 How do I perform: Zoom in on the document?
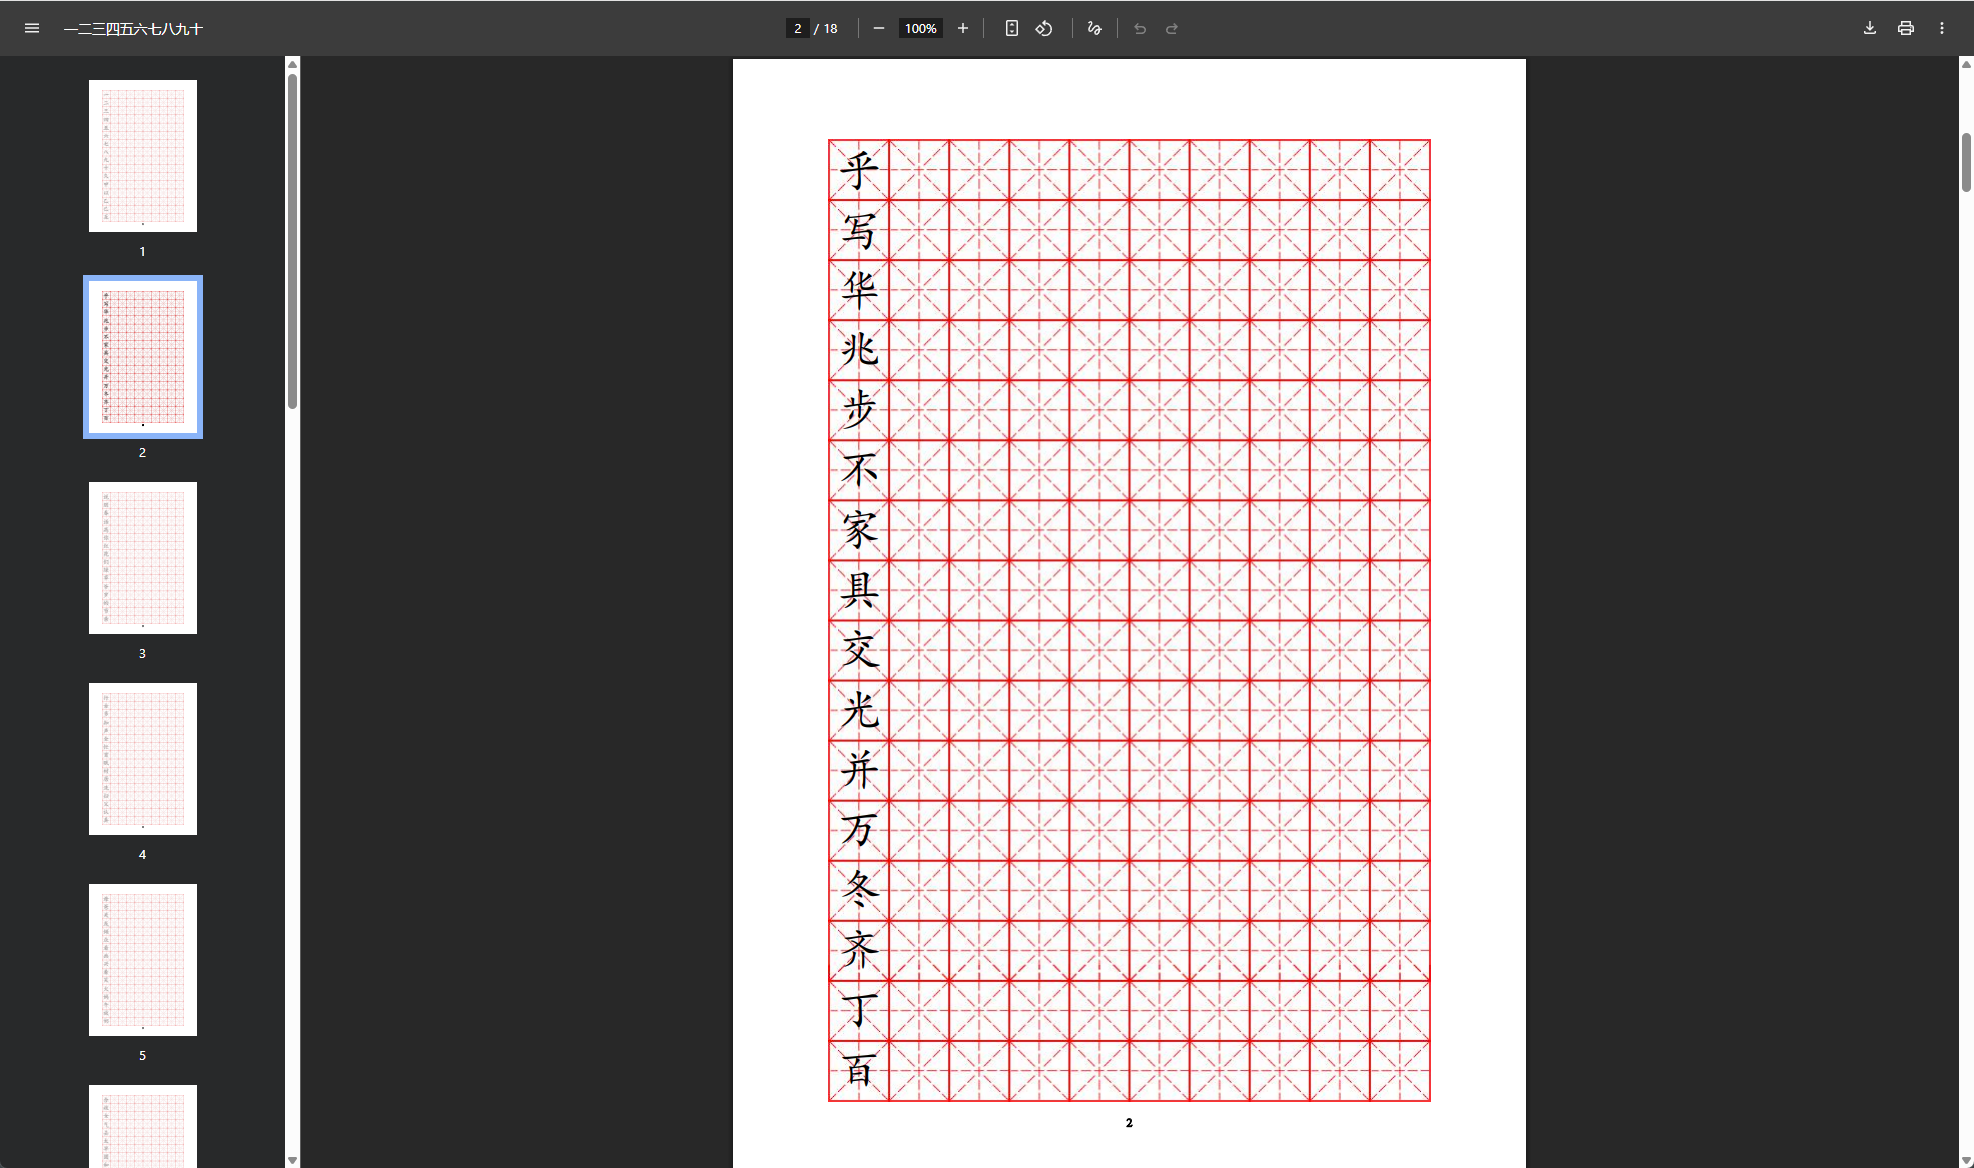tap(962, 28)
